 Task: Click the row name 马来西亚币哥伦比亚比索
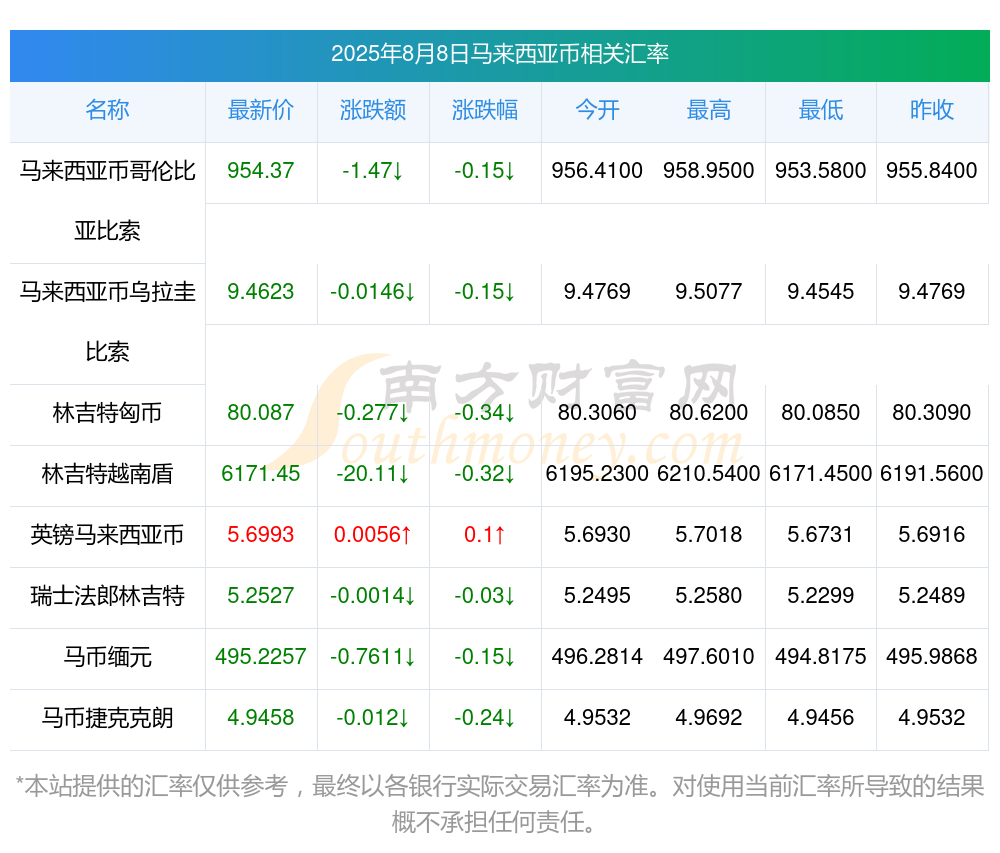click(x=107, y=201)
